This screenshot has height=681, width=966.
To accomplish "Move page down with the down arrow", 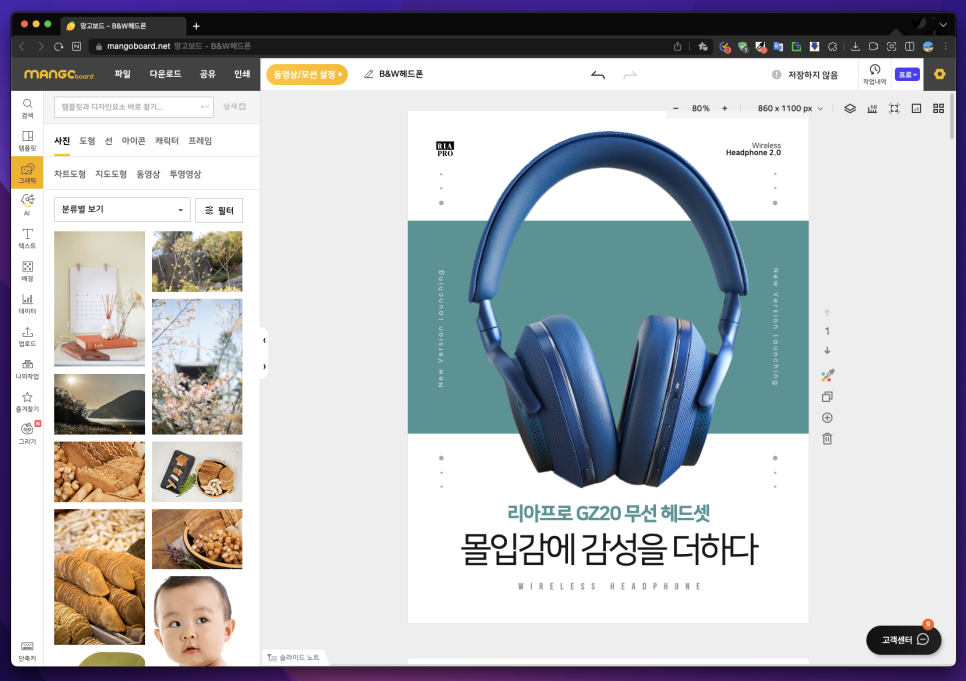I will click(827, 350).
